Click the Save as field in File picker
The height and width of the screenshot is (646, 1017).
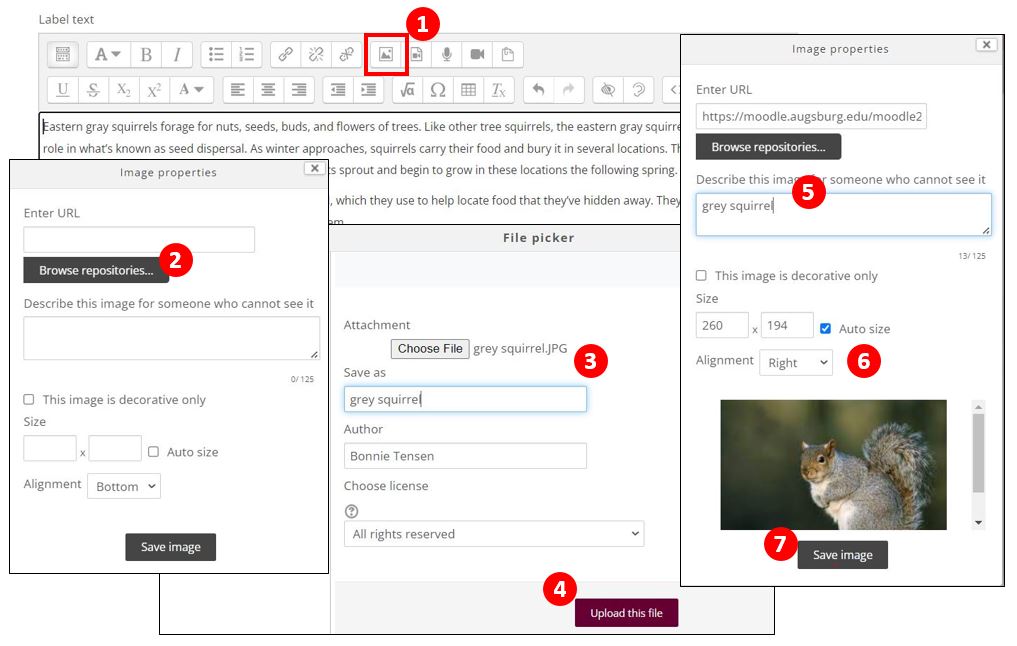465,399
